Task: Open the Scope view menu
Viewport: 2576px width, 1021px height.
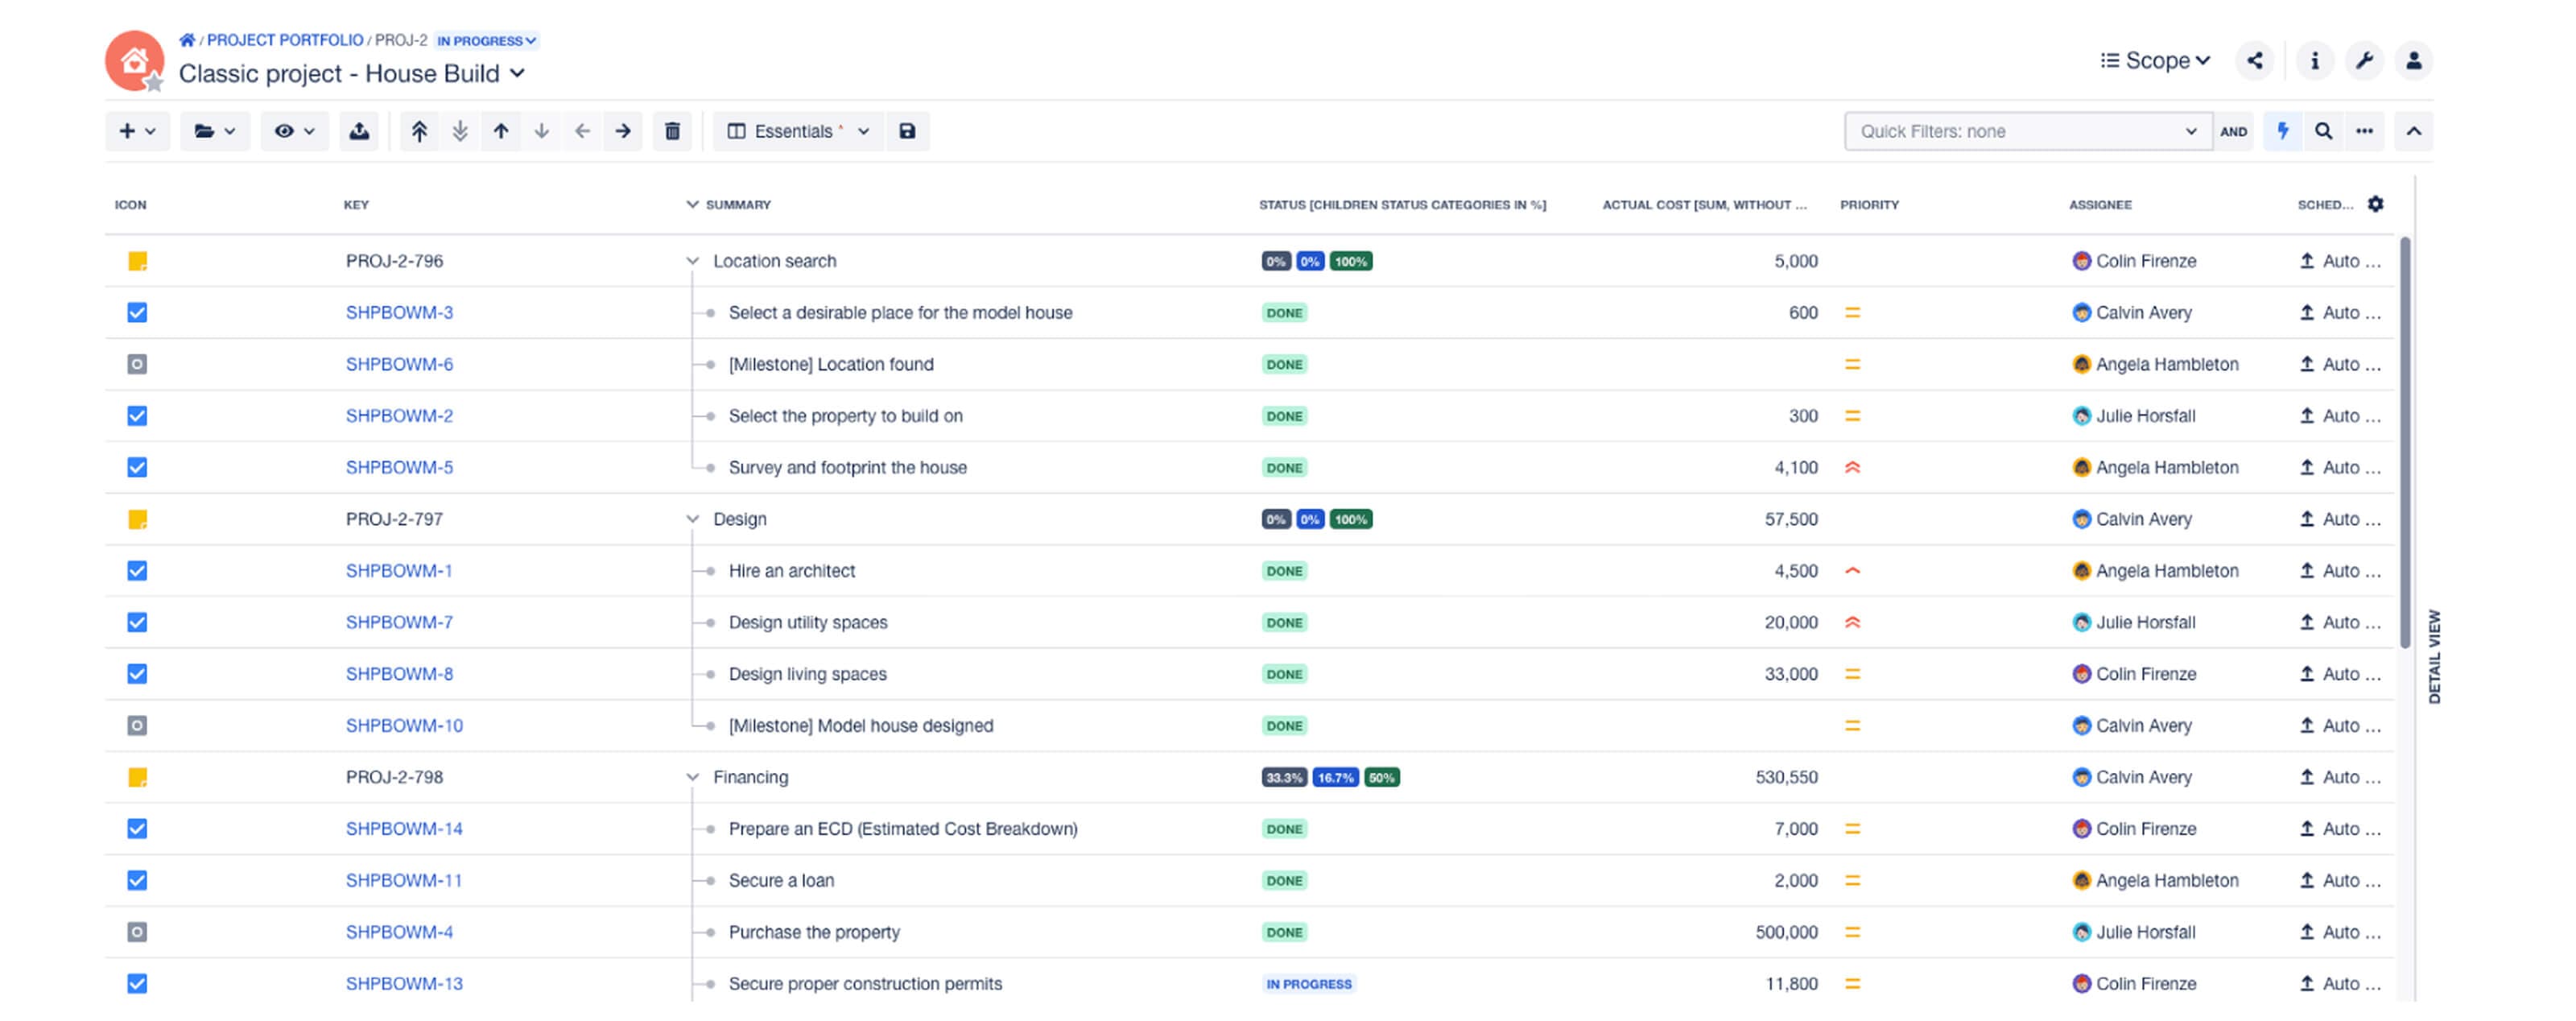Action: [2156, 61]
